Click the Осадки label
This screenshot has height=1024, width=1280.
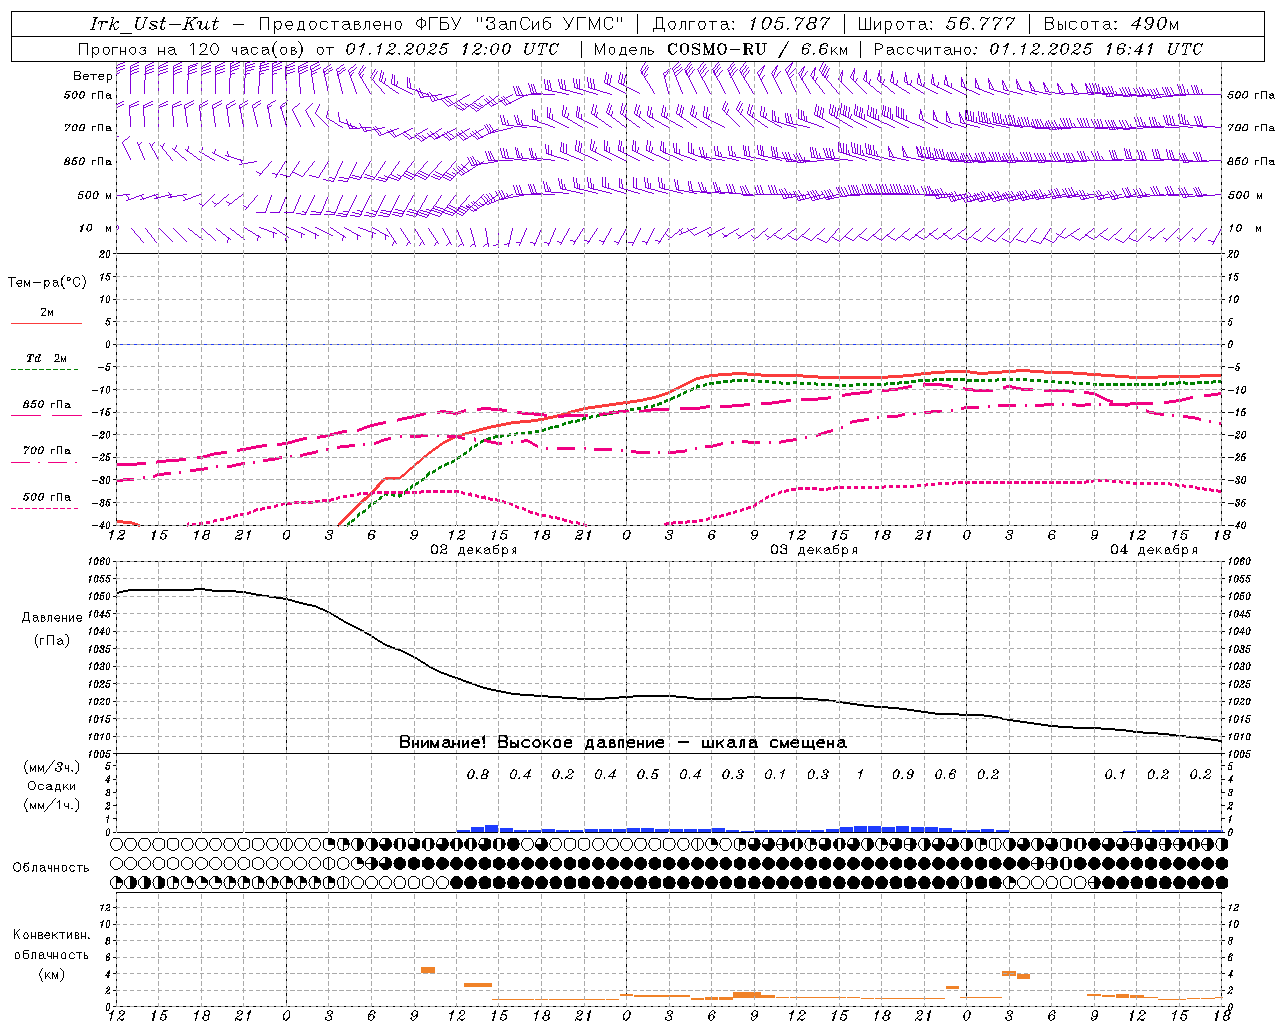tap(52, 786)
